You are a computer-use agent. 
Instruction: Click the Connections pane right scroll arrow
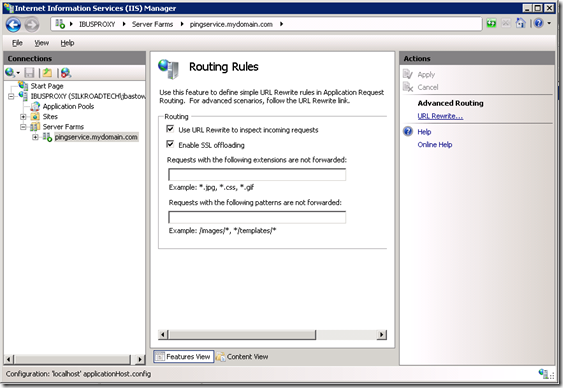(140, 359)
